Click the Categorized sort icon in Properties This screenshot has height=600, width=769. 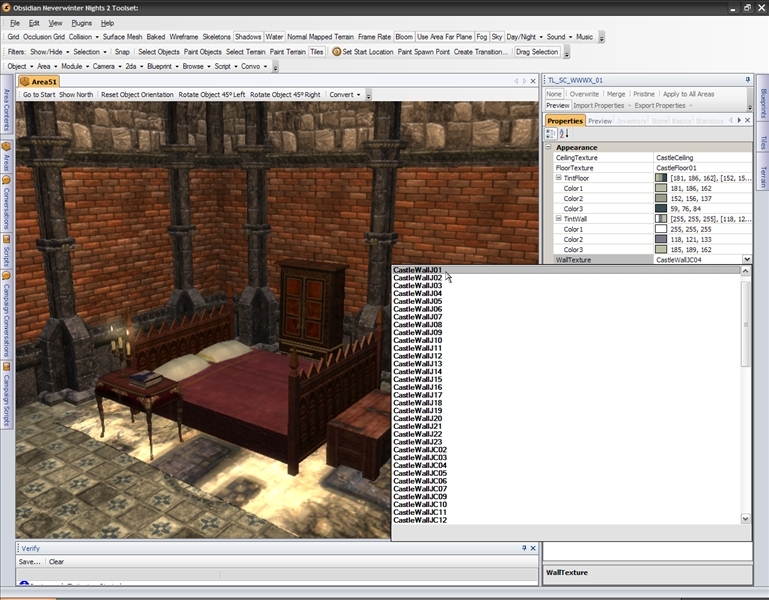[550, 133]
